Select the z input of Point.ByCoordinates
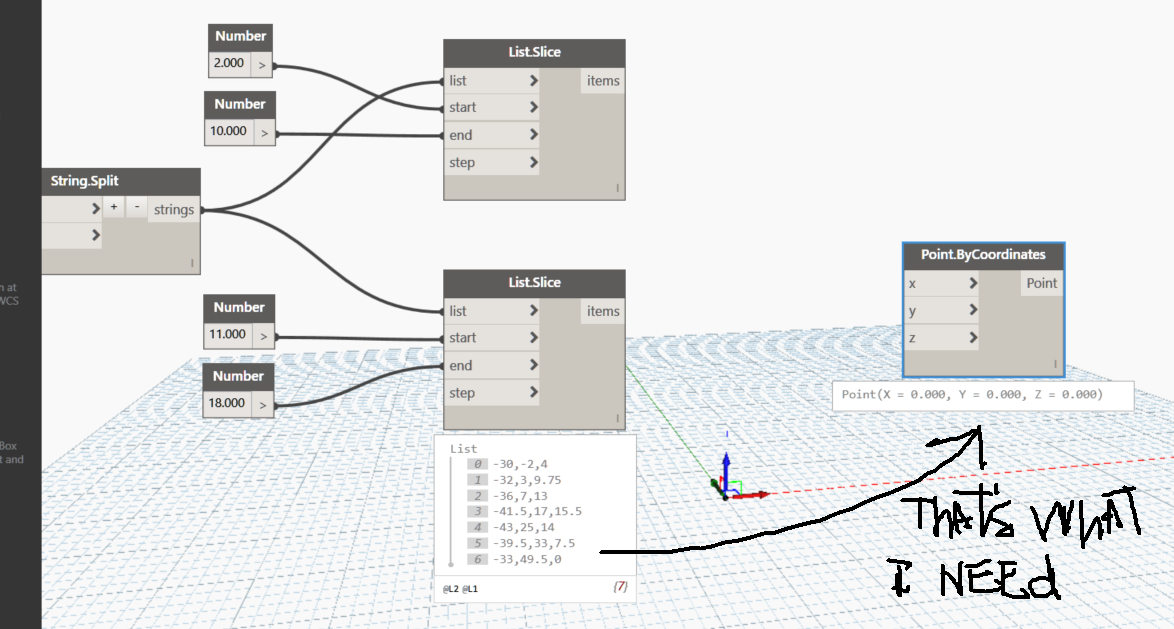Screen dimensions: 1174x629 [942, 338]
